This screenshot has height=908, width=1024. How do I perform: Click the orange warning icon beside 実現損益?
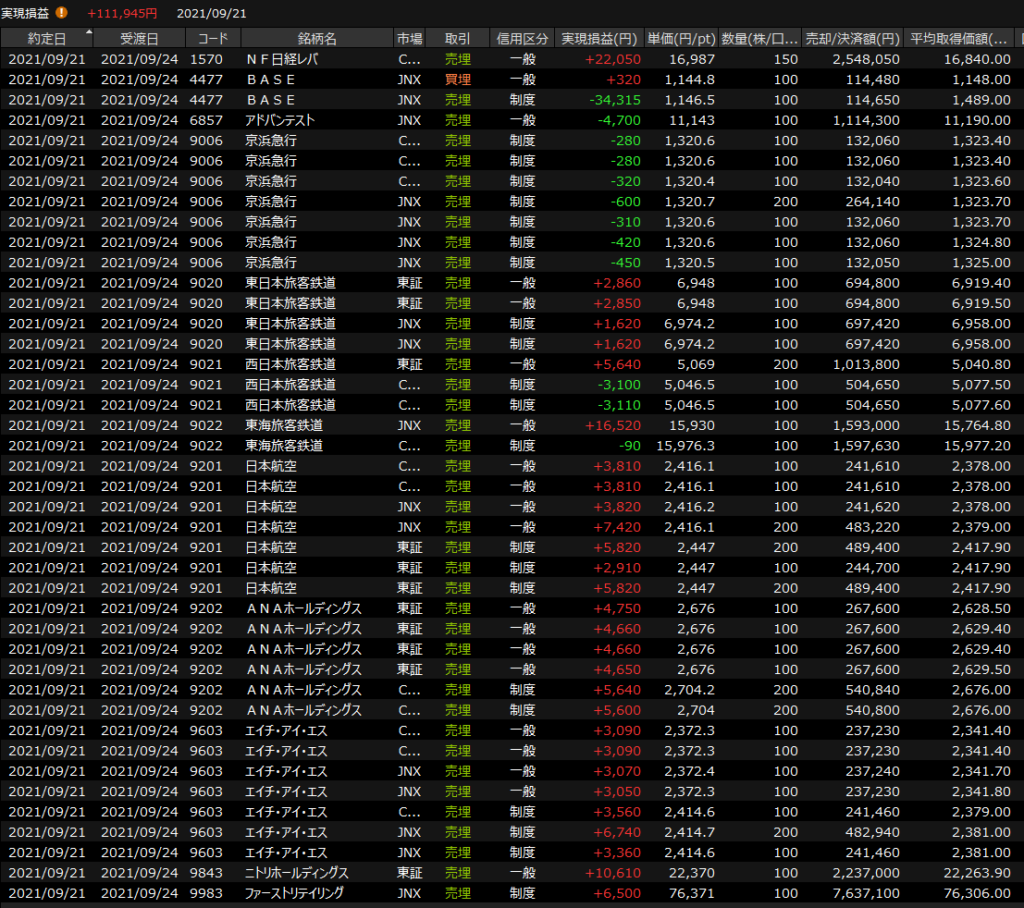[x=61, y=13]
